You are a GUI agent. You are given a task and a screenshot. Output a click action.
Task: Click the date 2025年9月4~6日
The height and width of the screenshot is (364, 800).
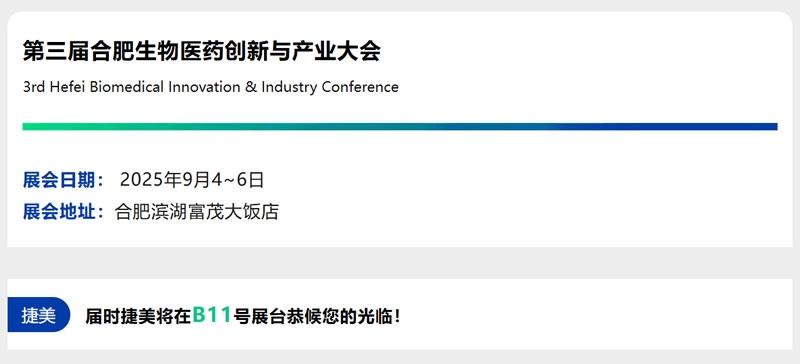click(192, 180)
